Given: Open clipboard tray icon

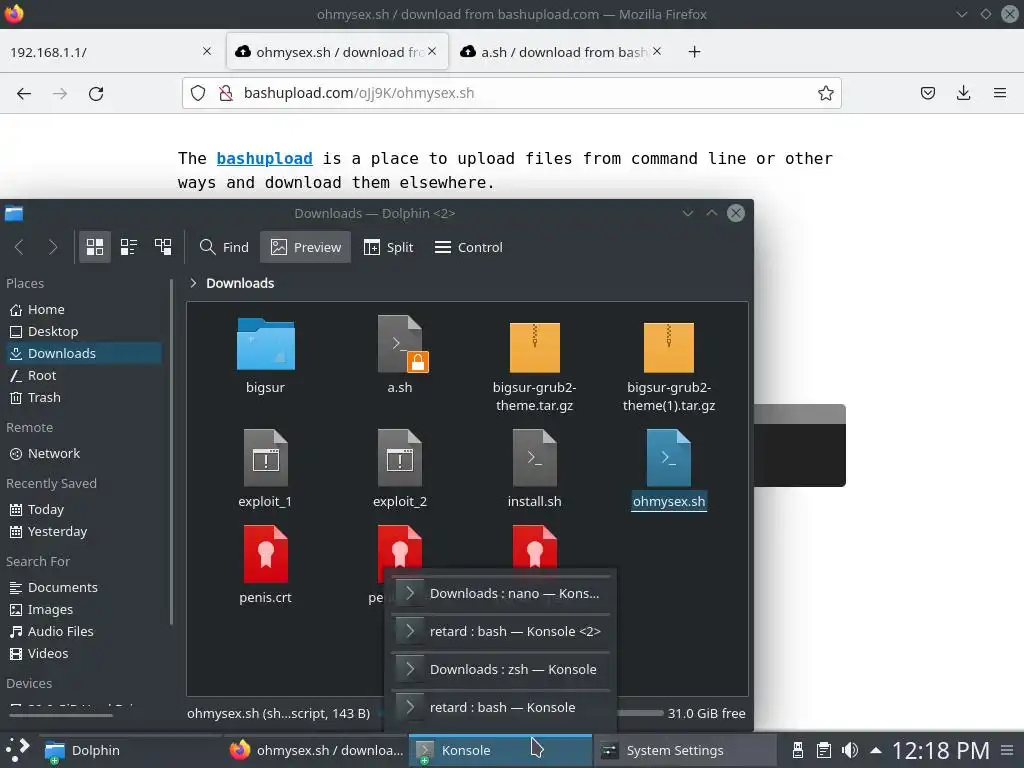Looking at the screenshot, I should click(x=824, y=750).
